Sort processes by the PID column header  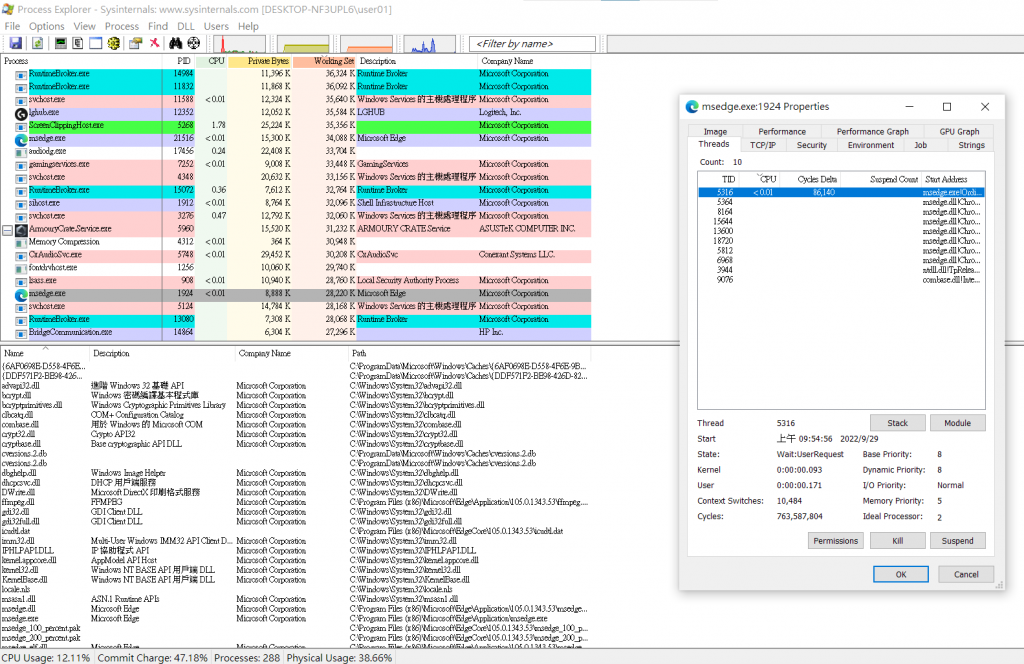pyautogui.click(x=179, y=61)
